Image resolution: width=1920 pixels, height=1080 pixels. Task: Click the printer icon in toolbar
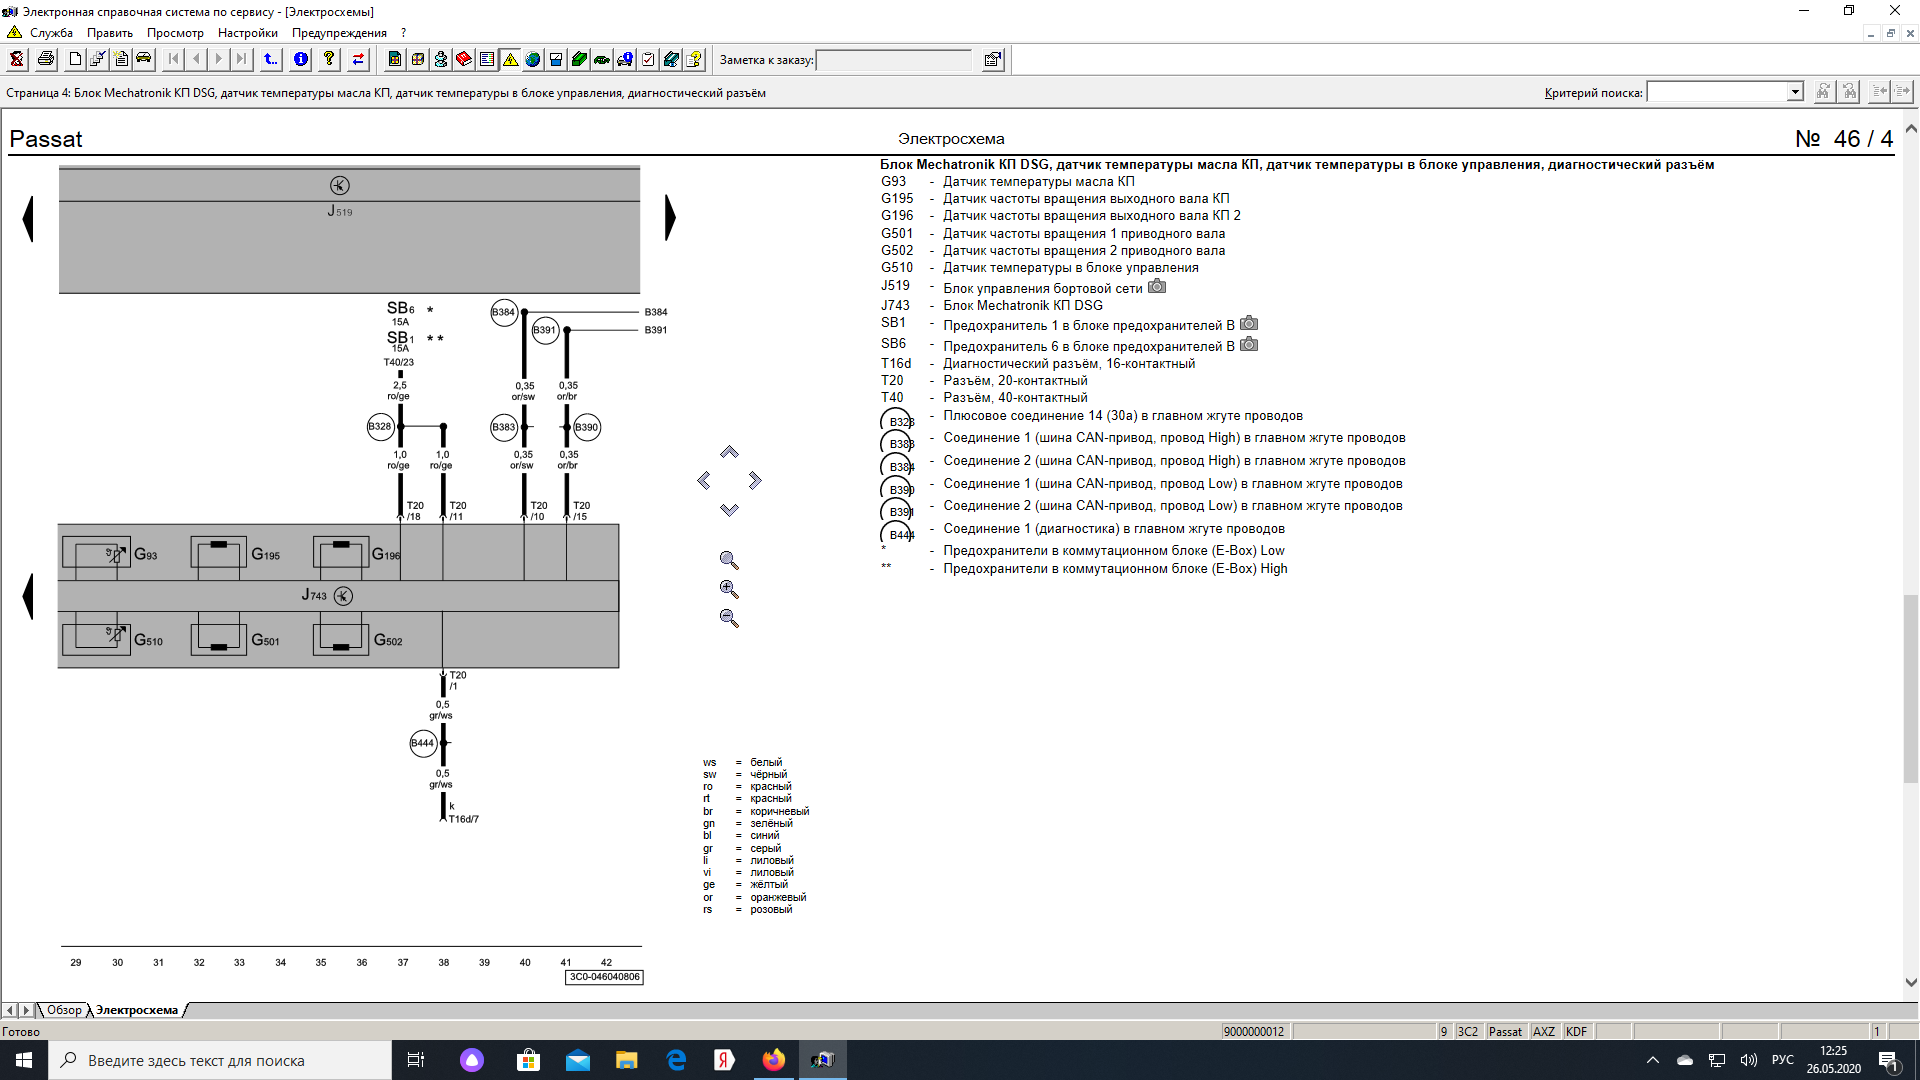pyautogui.click(x=46, y=60)
